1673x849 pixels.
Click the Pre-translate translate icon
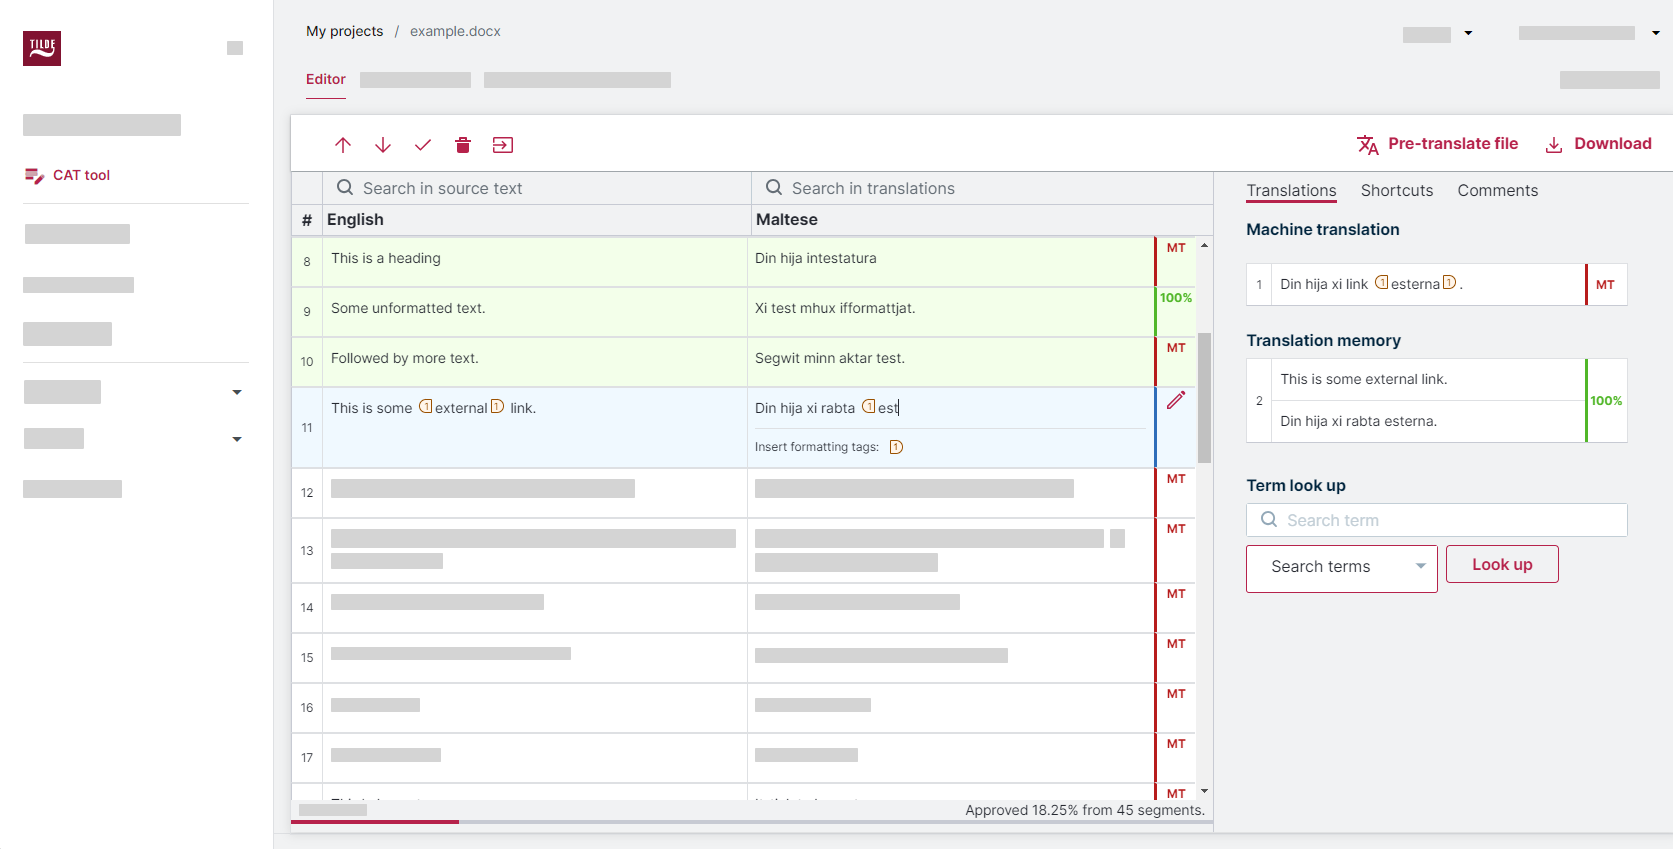point(1368,145)
